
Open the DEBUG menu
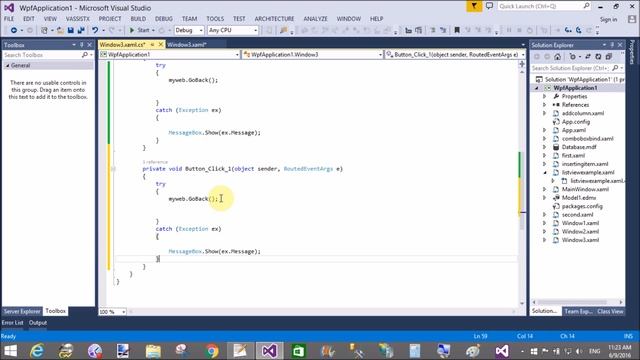tap(164, 19)
